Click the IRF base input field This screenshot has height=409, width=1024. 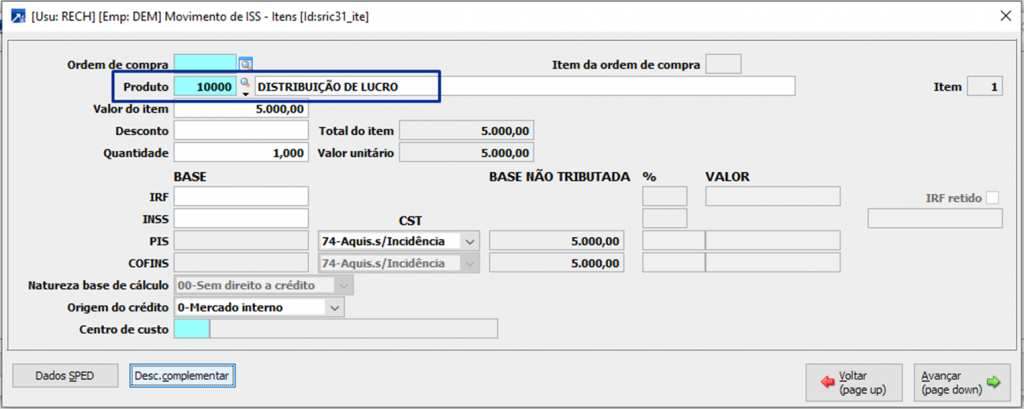pyautogui.click(x=241, y=196)
